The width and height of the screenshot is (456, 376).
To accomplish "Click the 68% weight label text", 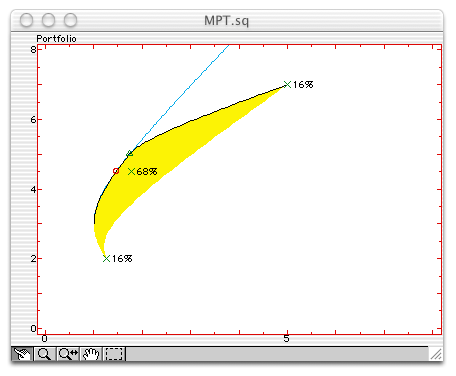I will pos(147,172).
